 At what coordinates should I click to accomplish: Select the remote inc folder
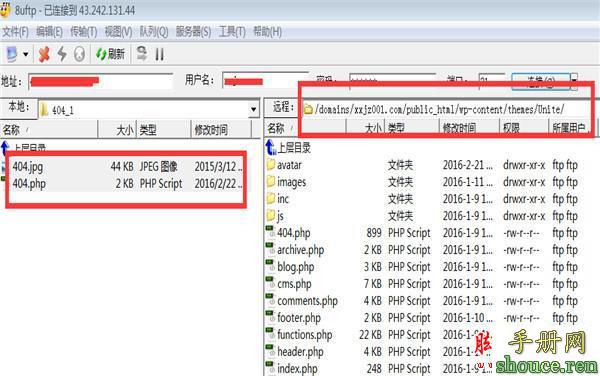(283, 199)
